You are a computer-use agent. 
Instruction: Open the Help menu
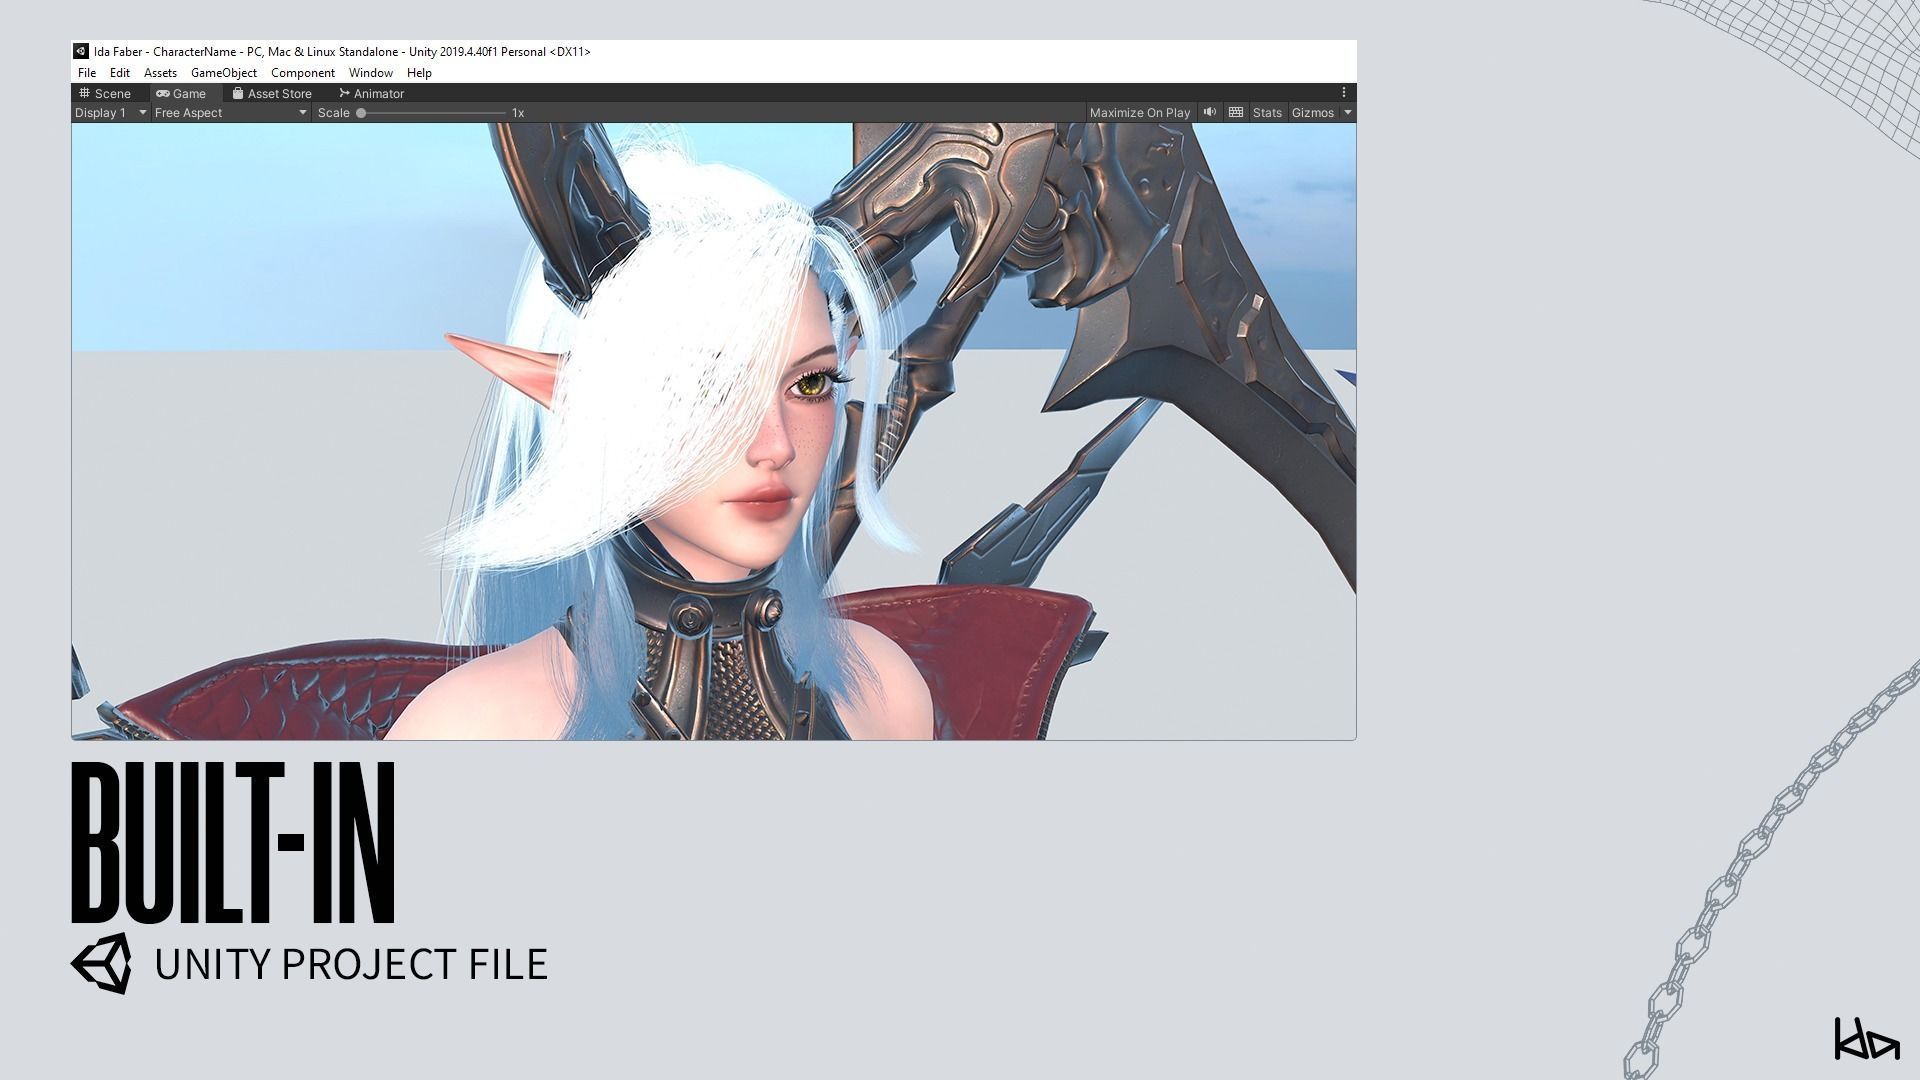(419, 73)
